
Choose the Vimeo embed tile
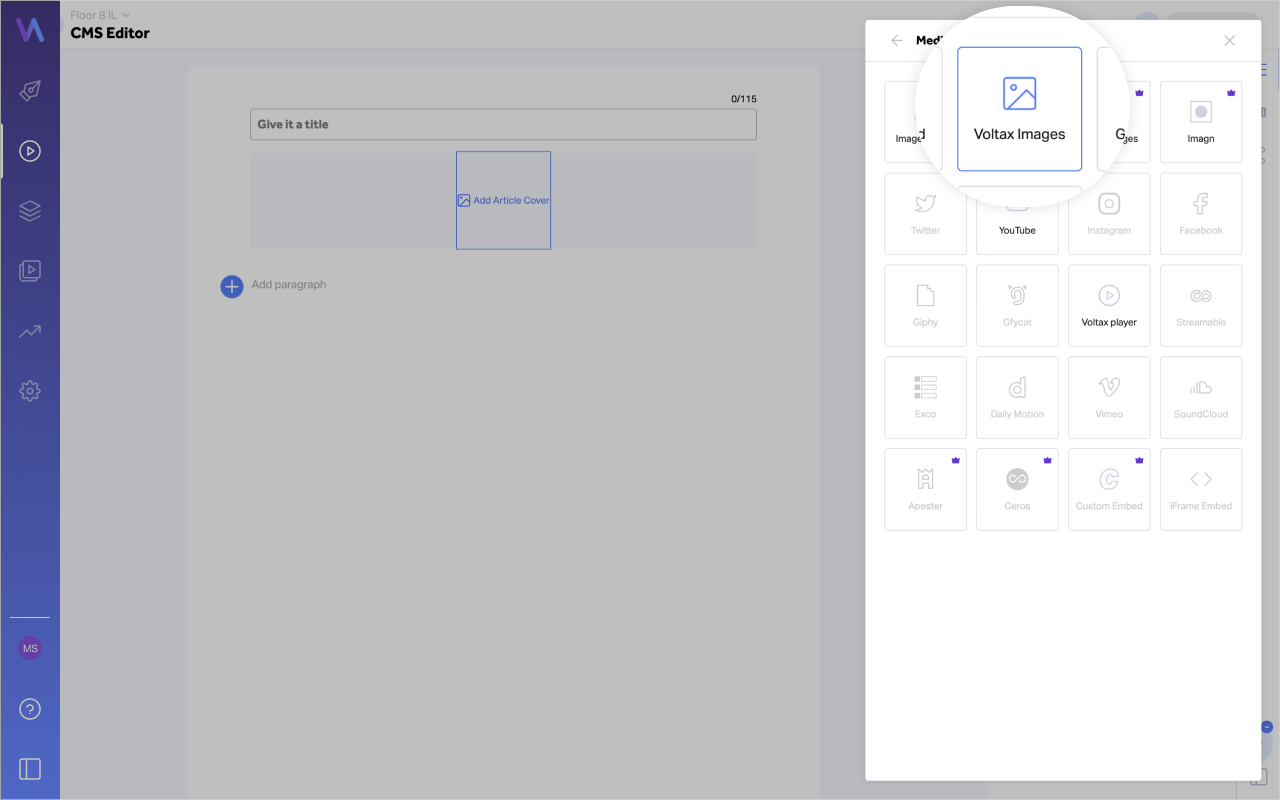tap(1109, 398)
